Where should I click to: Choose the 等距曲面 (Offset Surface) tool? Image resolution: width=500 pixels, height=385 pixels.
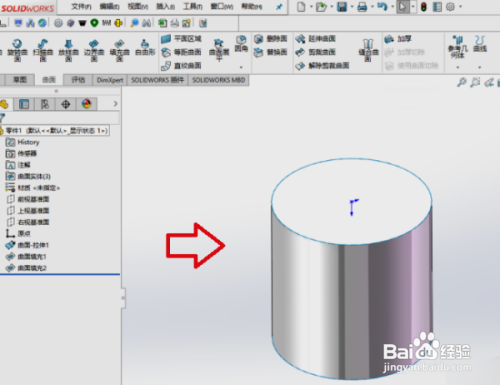(x=181, y=52)
